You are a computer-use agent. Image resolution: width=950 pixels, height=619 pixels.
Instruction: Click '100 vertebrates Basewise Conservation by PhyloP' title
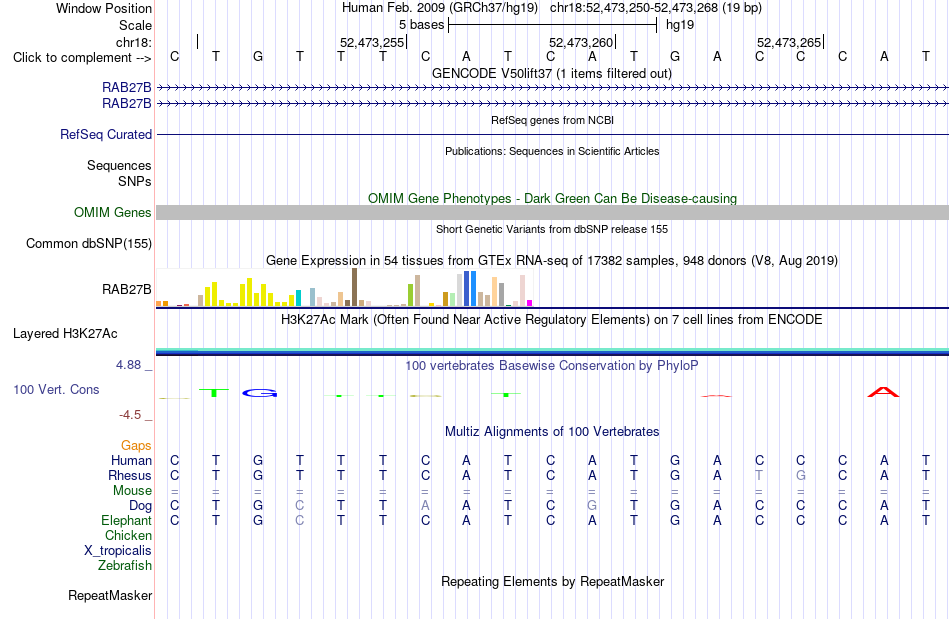pos(552,365)
